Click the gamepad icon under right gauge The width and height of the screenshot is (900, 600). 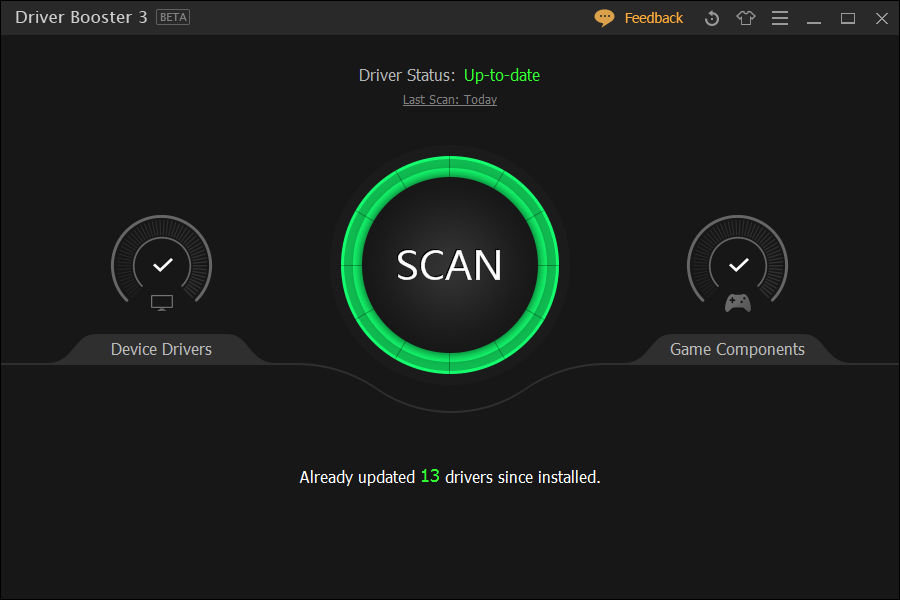tap(738, 303)
